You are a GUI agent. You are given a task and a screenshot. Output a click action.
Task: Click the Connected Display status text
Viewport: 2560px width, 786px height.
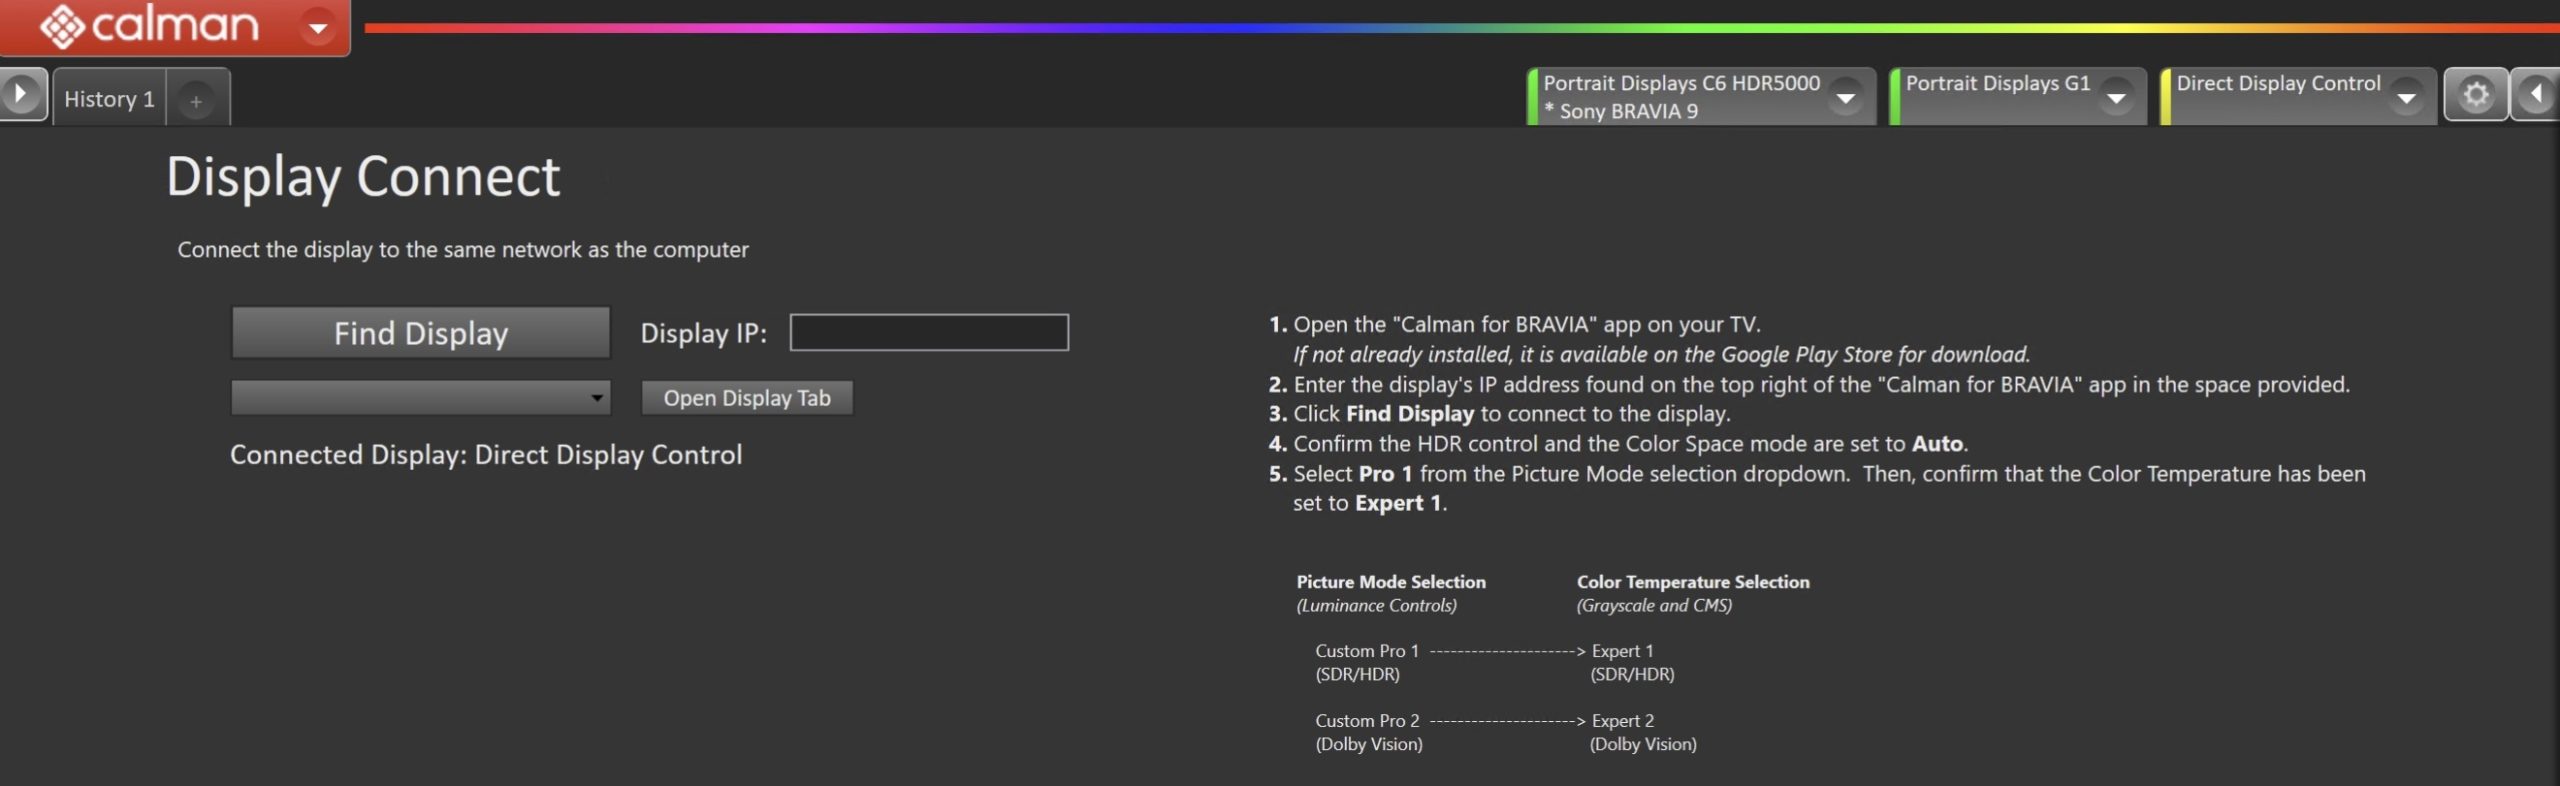(x=486, y=455)
